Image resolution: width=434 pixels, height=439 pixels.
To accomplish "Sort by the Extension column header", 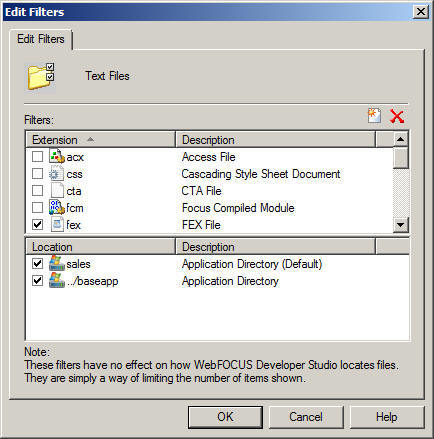I will [100, 140].
